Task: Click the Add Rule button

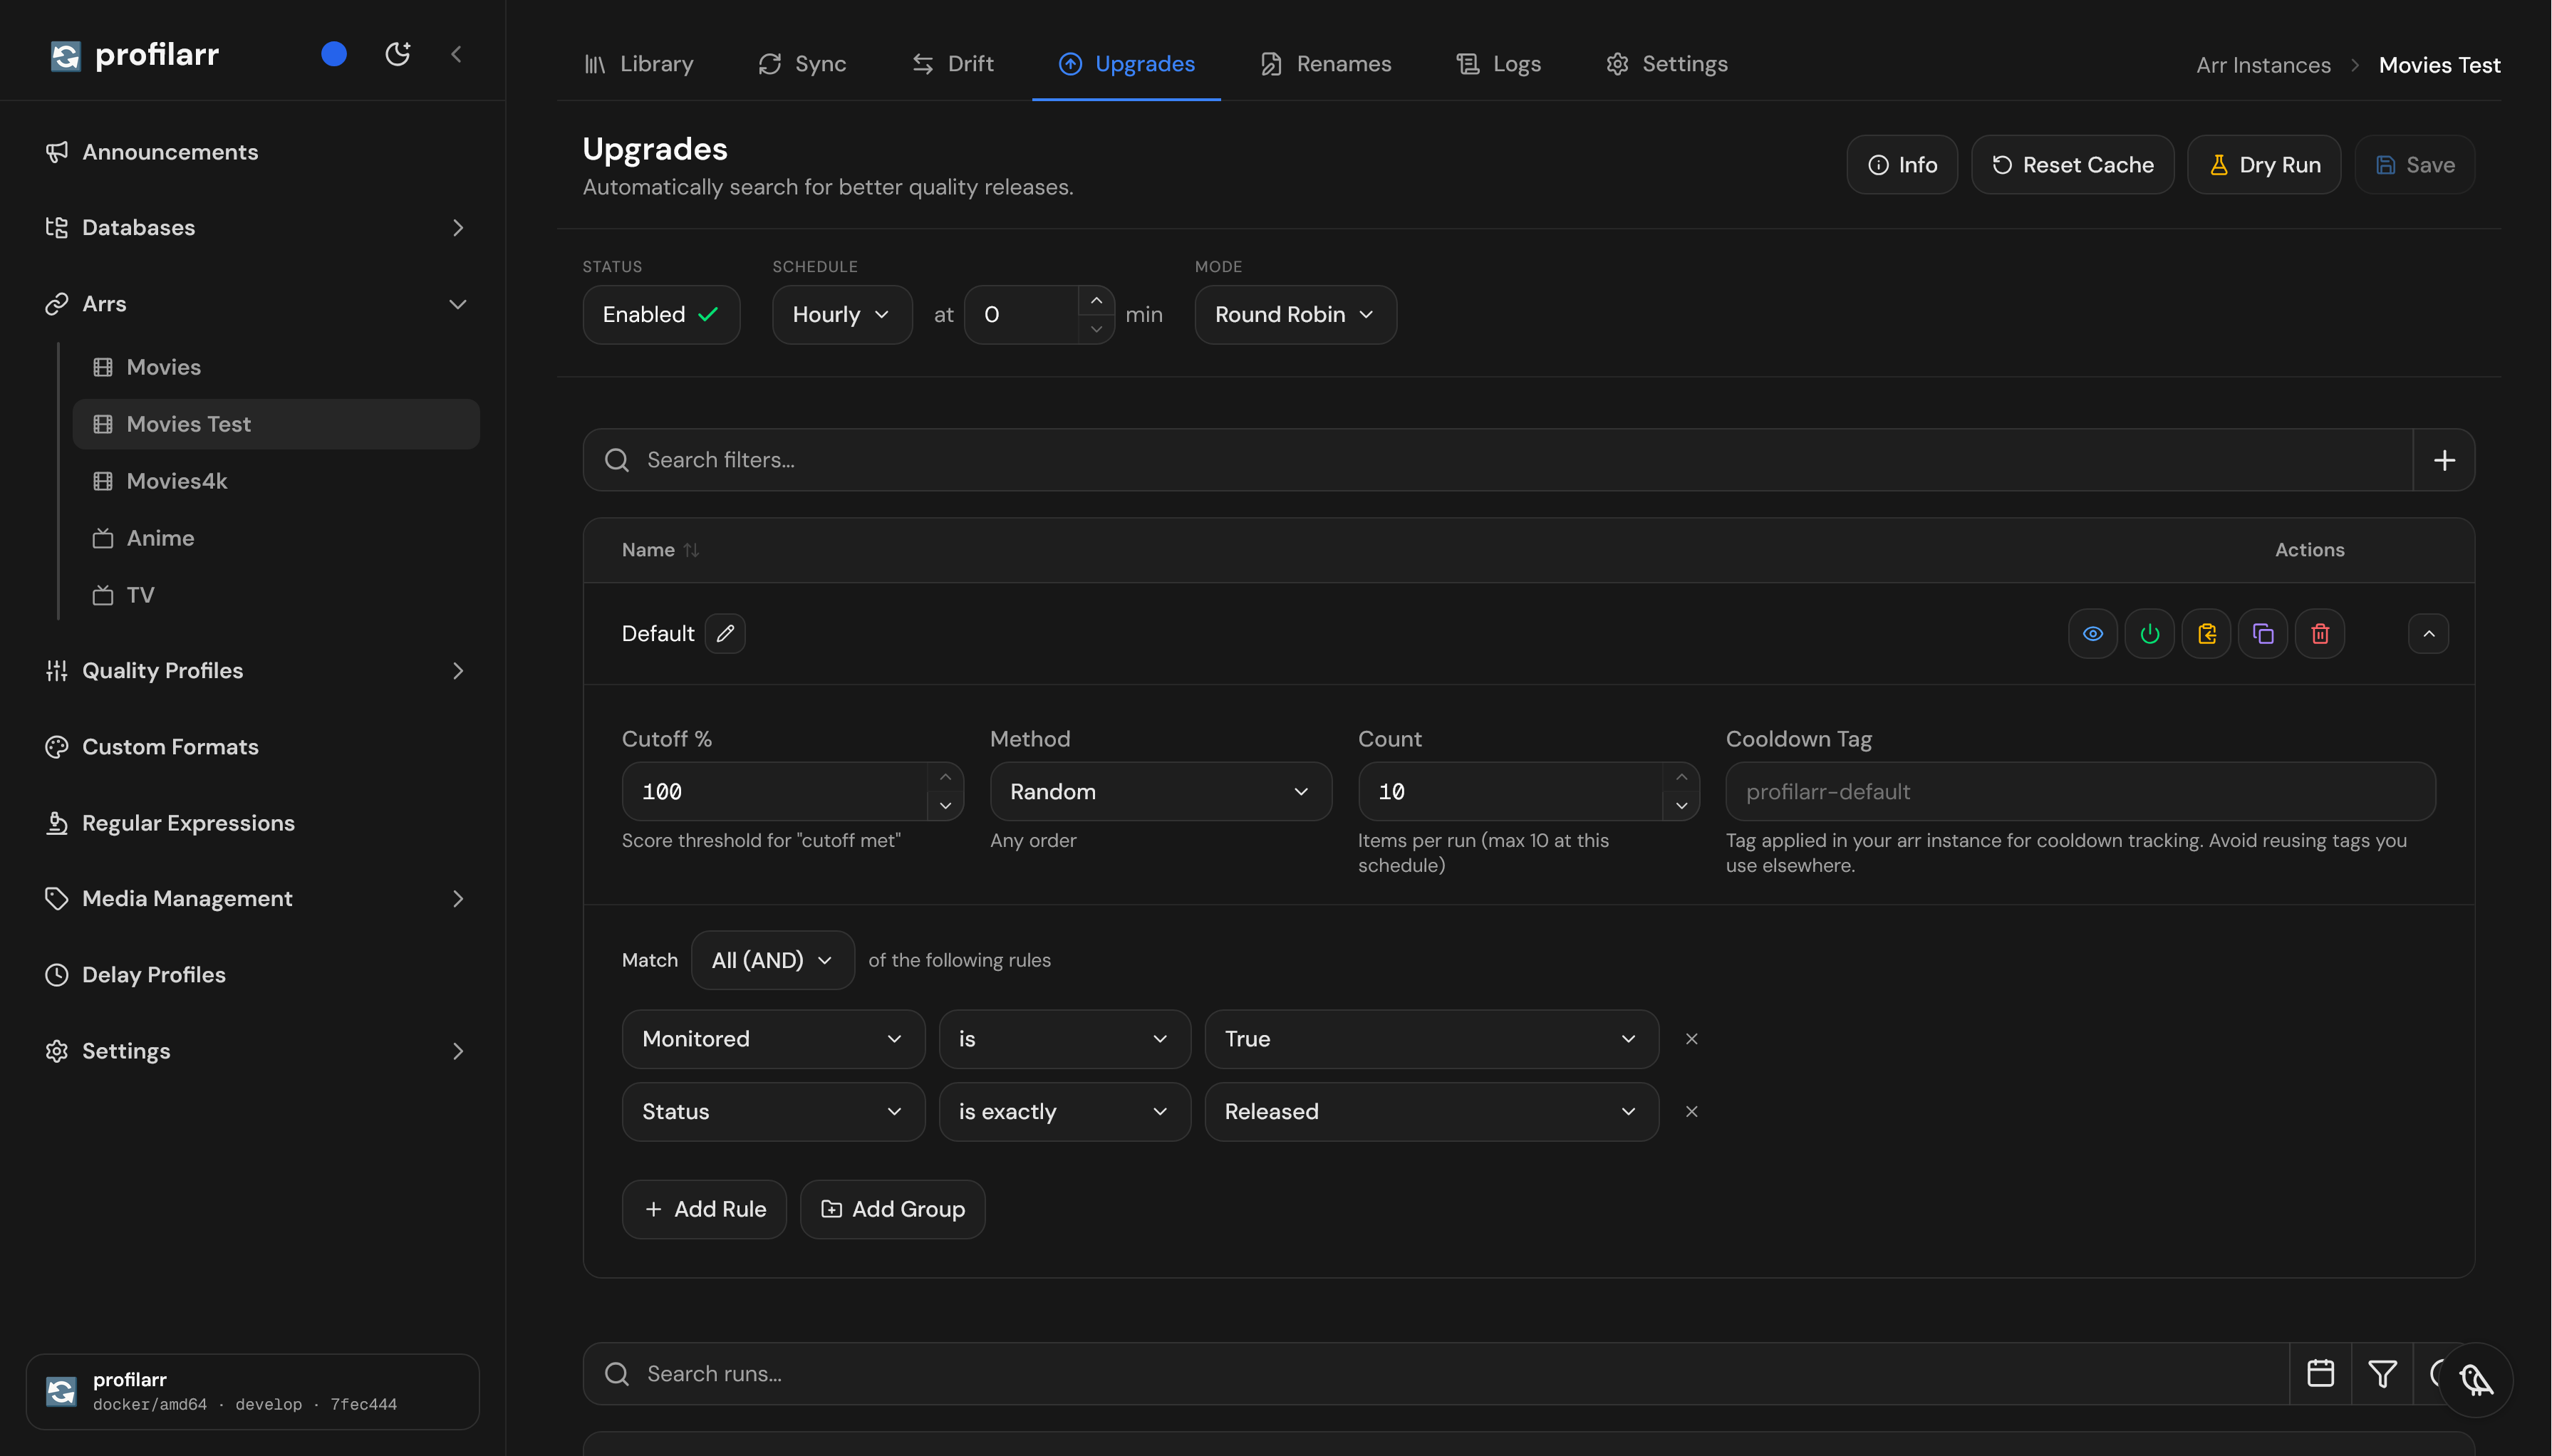Action: (x=704, y=1209)
